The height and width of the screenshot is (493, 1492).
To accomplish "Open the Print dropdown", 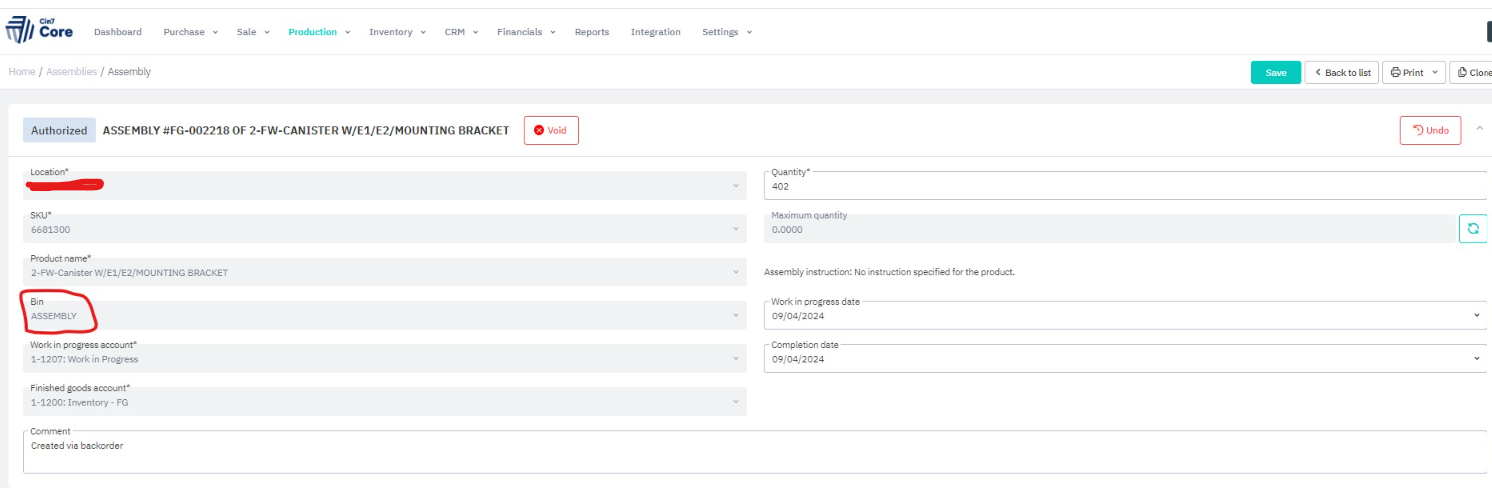I will click(x=1413, y=73).
